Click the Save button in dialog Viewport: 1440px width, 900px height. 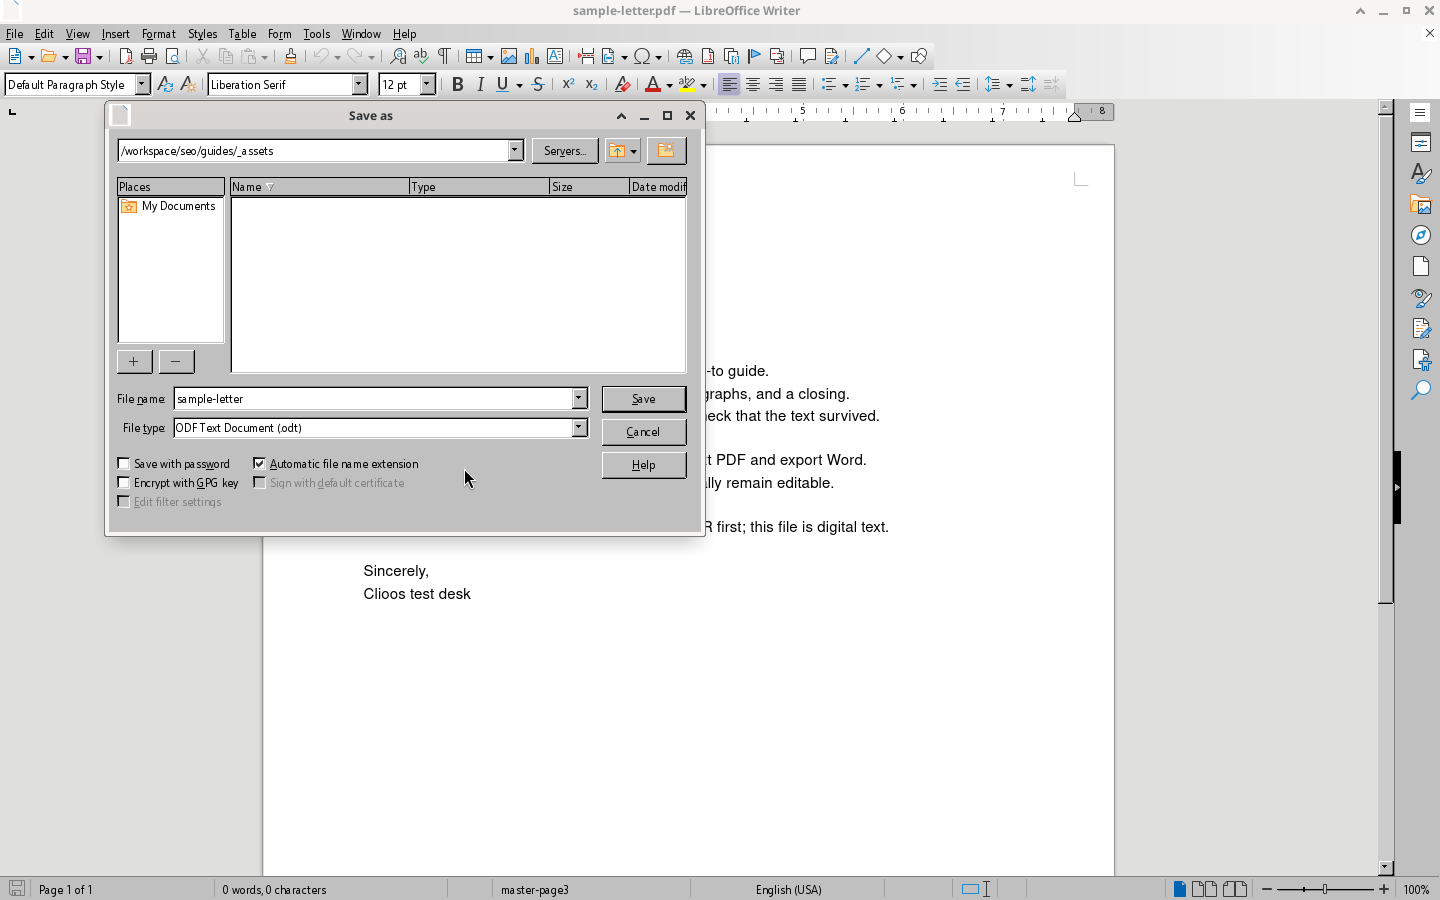pos(644,399)
